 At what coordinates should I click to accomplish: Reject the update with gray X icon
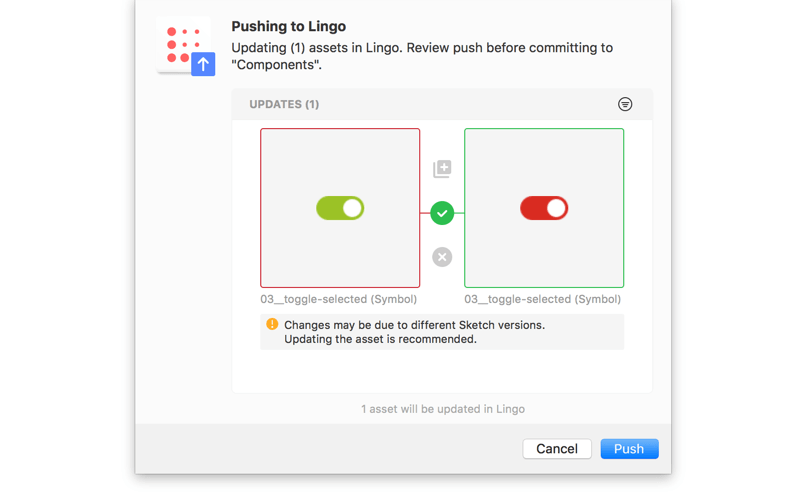[442, 257]
